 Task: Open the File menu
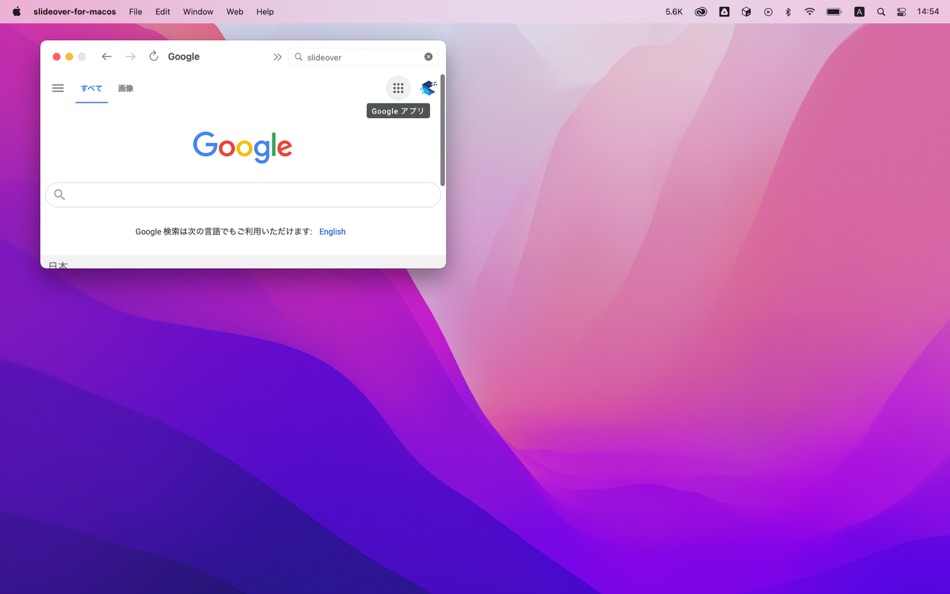[136, 12]
